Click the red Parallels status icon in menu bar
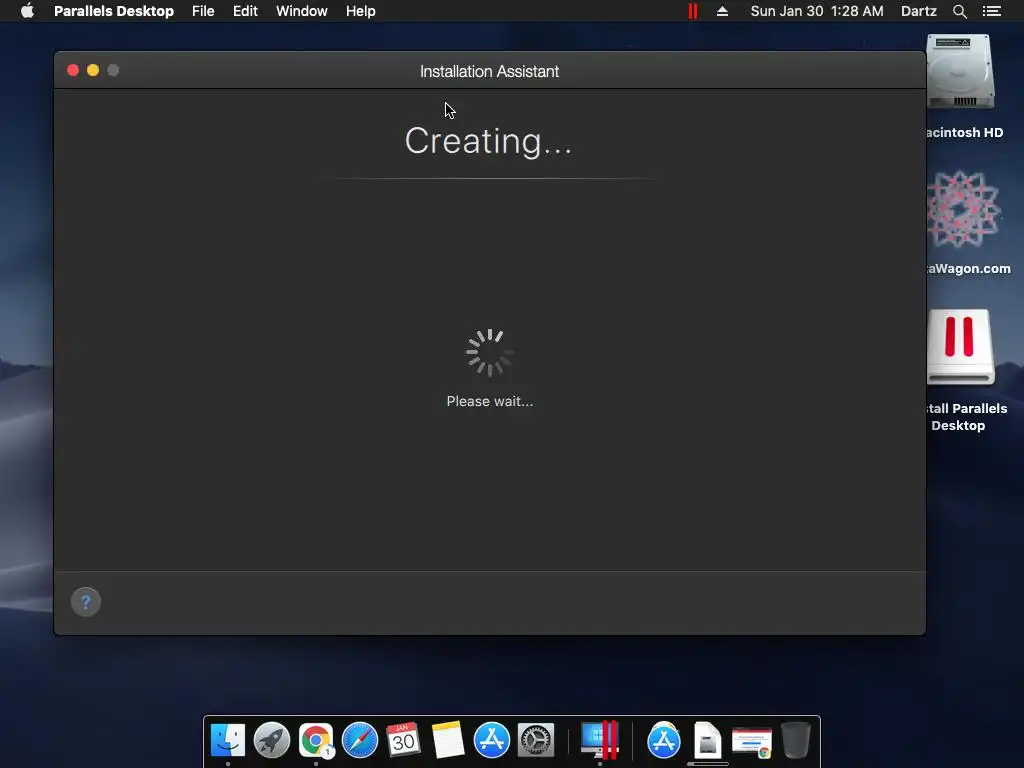This screenshot has width=1024, height=768. pyautogui.click(x=692, y=11)
